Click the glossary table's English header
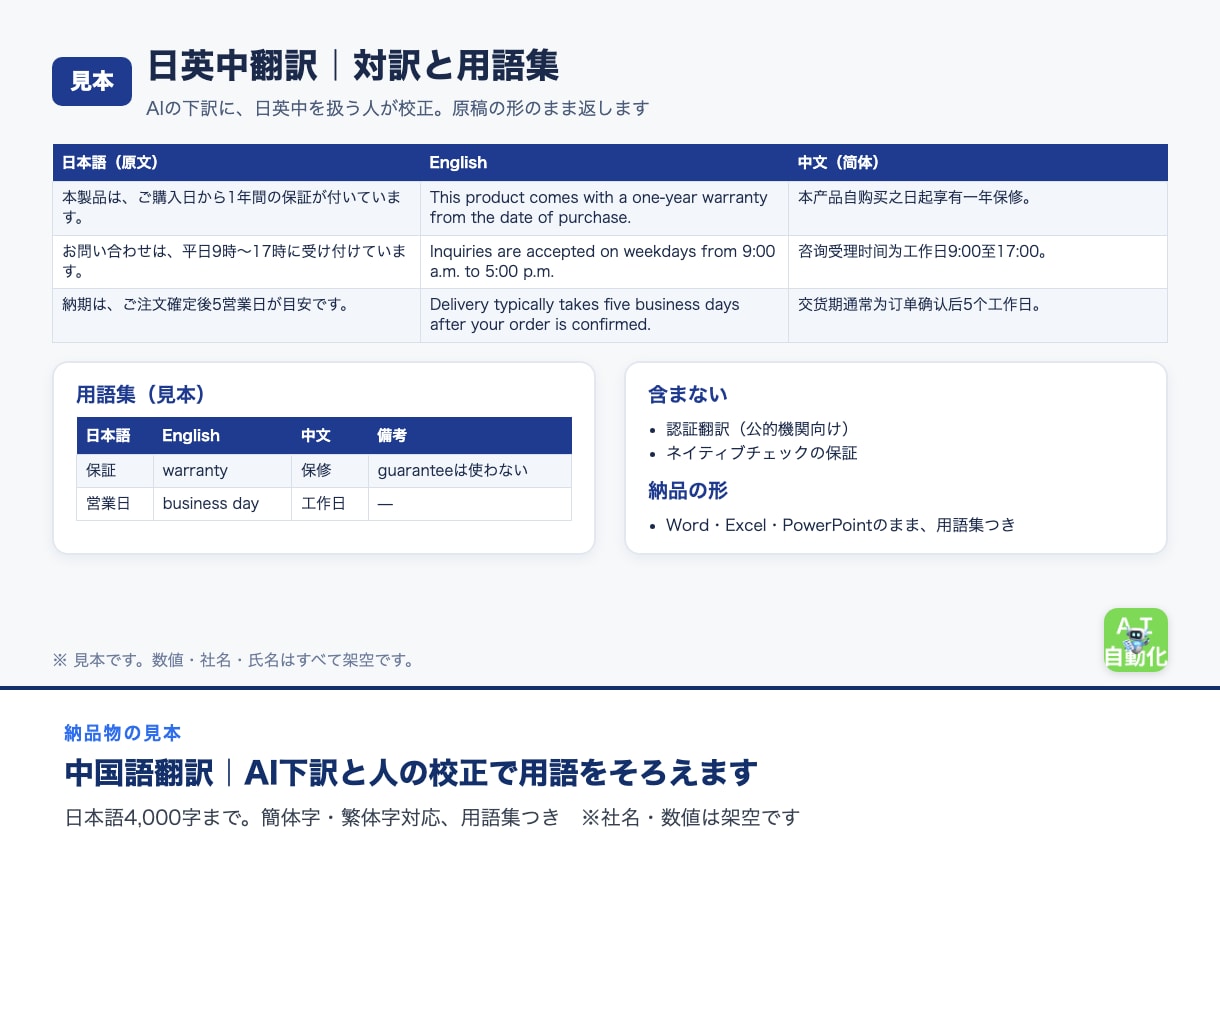1220x1016 pixels. click(222, 436)
